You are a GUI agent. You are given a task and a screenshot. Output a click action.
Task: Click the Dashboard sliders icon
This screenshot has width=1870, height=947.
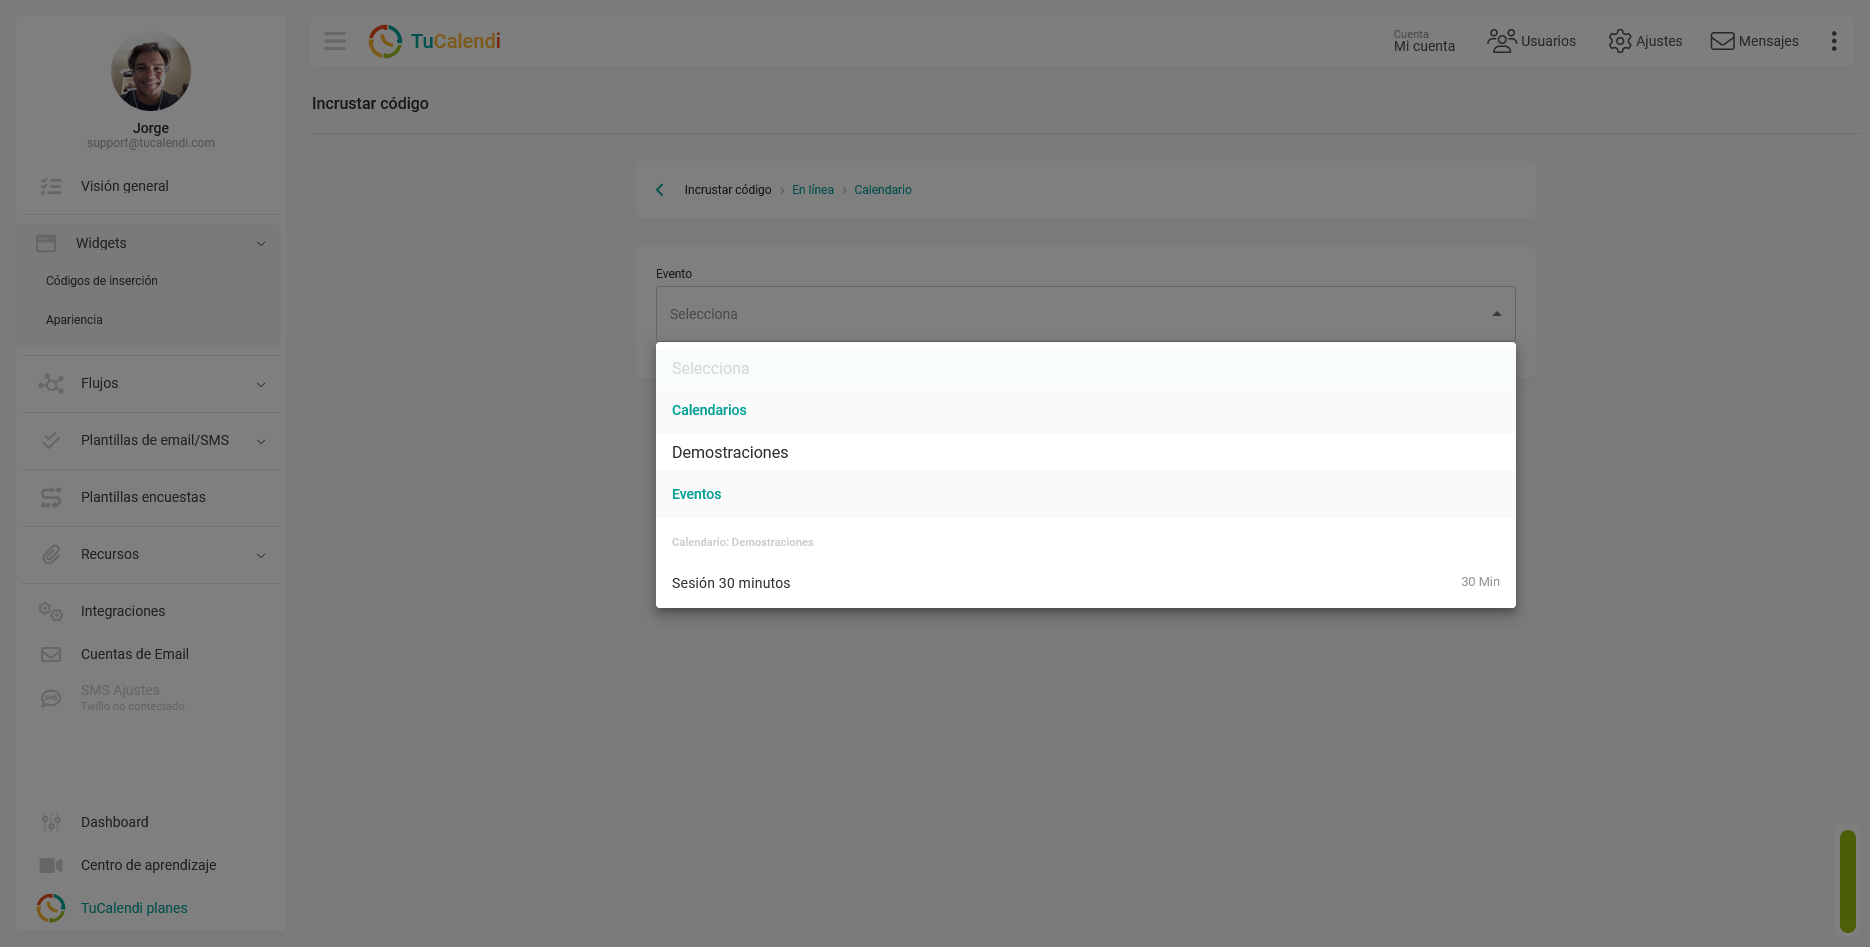tap(51, 822)
